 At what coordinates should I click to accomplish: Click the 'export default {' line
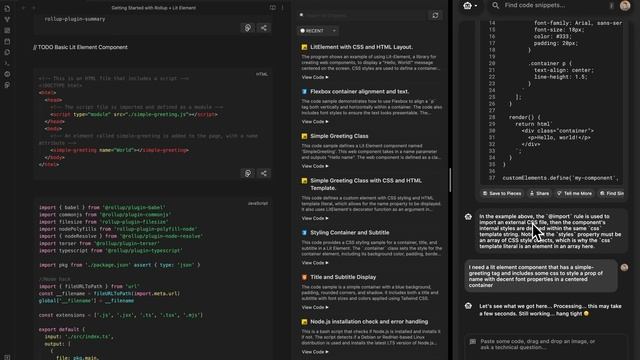pos(62,329)
